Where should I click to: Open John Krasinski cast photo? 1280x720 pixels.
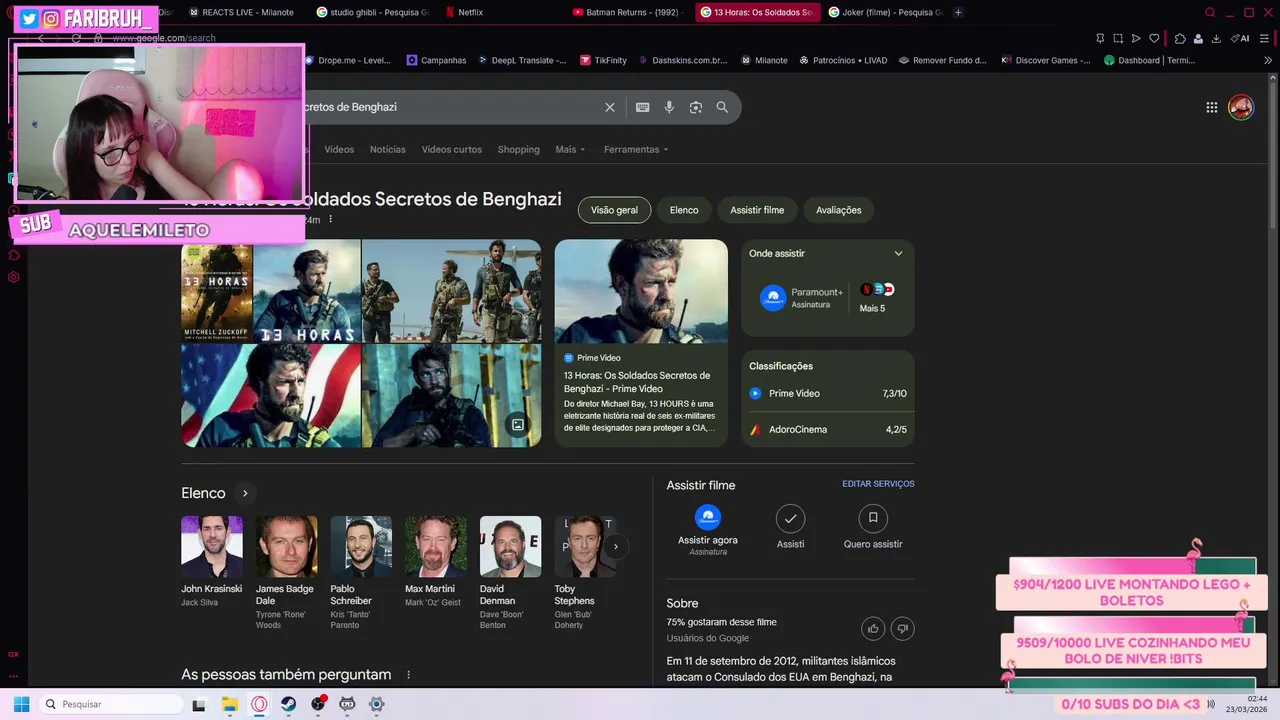(212, 546)
